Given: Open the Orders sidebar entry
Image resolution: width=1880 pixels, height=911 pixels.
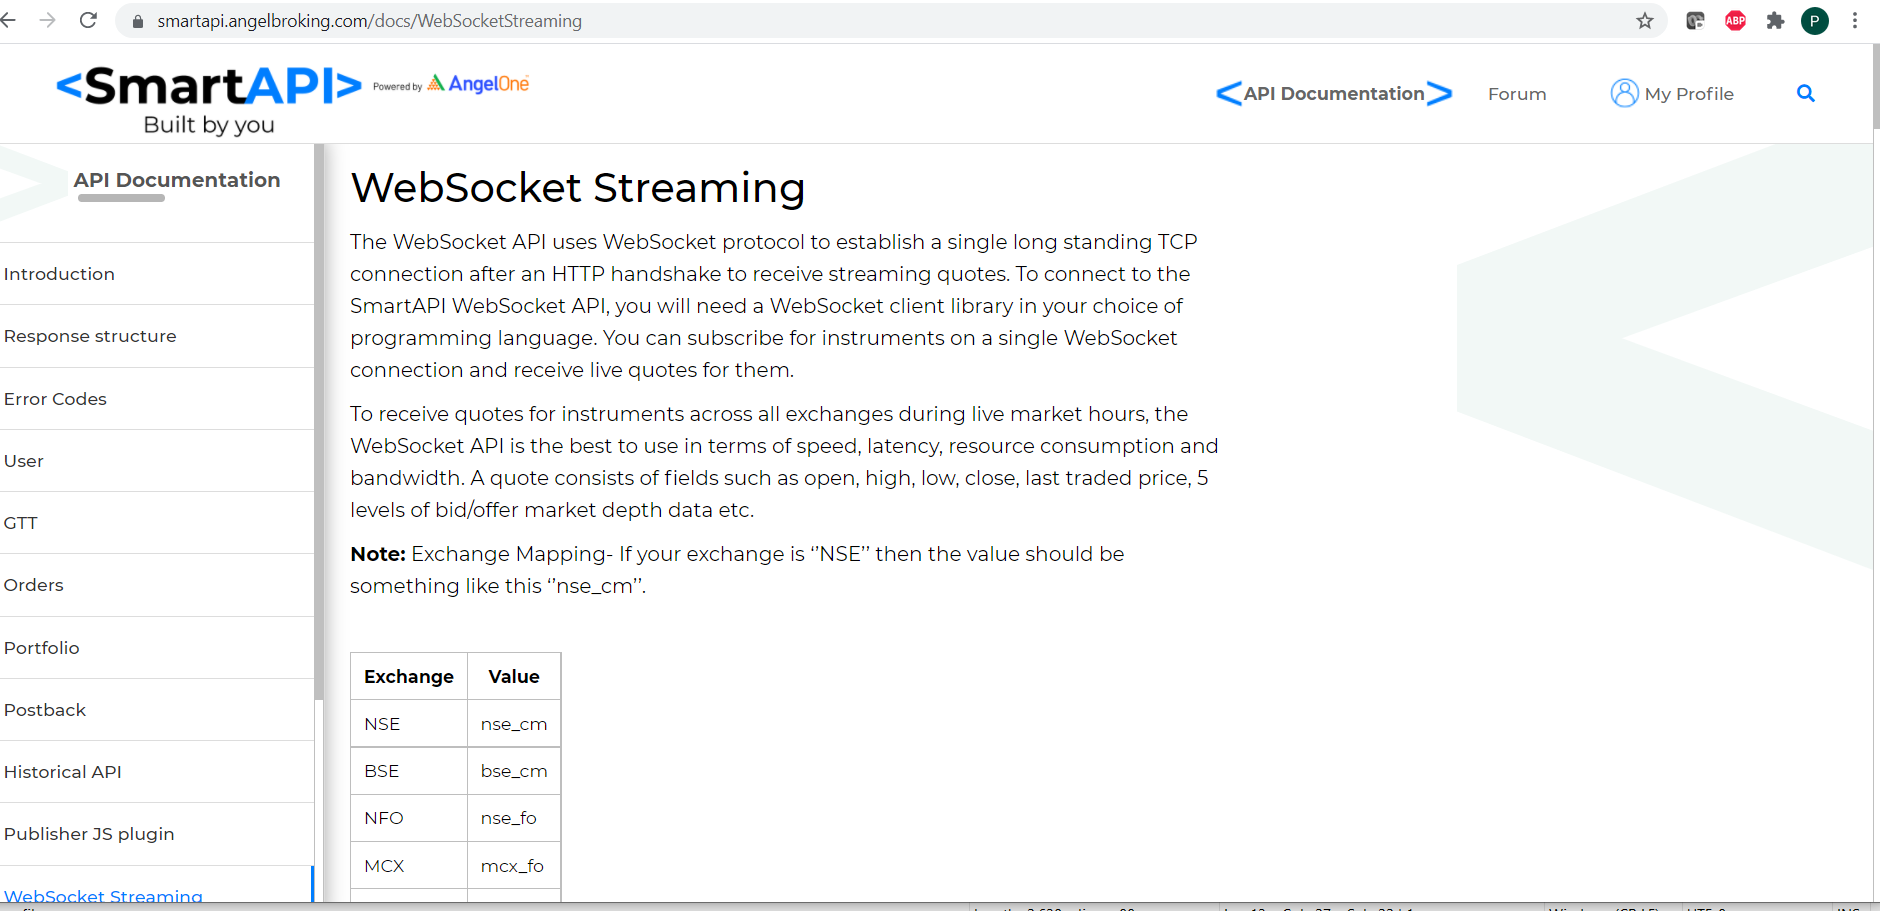Looking at the screenshot, I should (x=157, y=585).
